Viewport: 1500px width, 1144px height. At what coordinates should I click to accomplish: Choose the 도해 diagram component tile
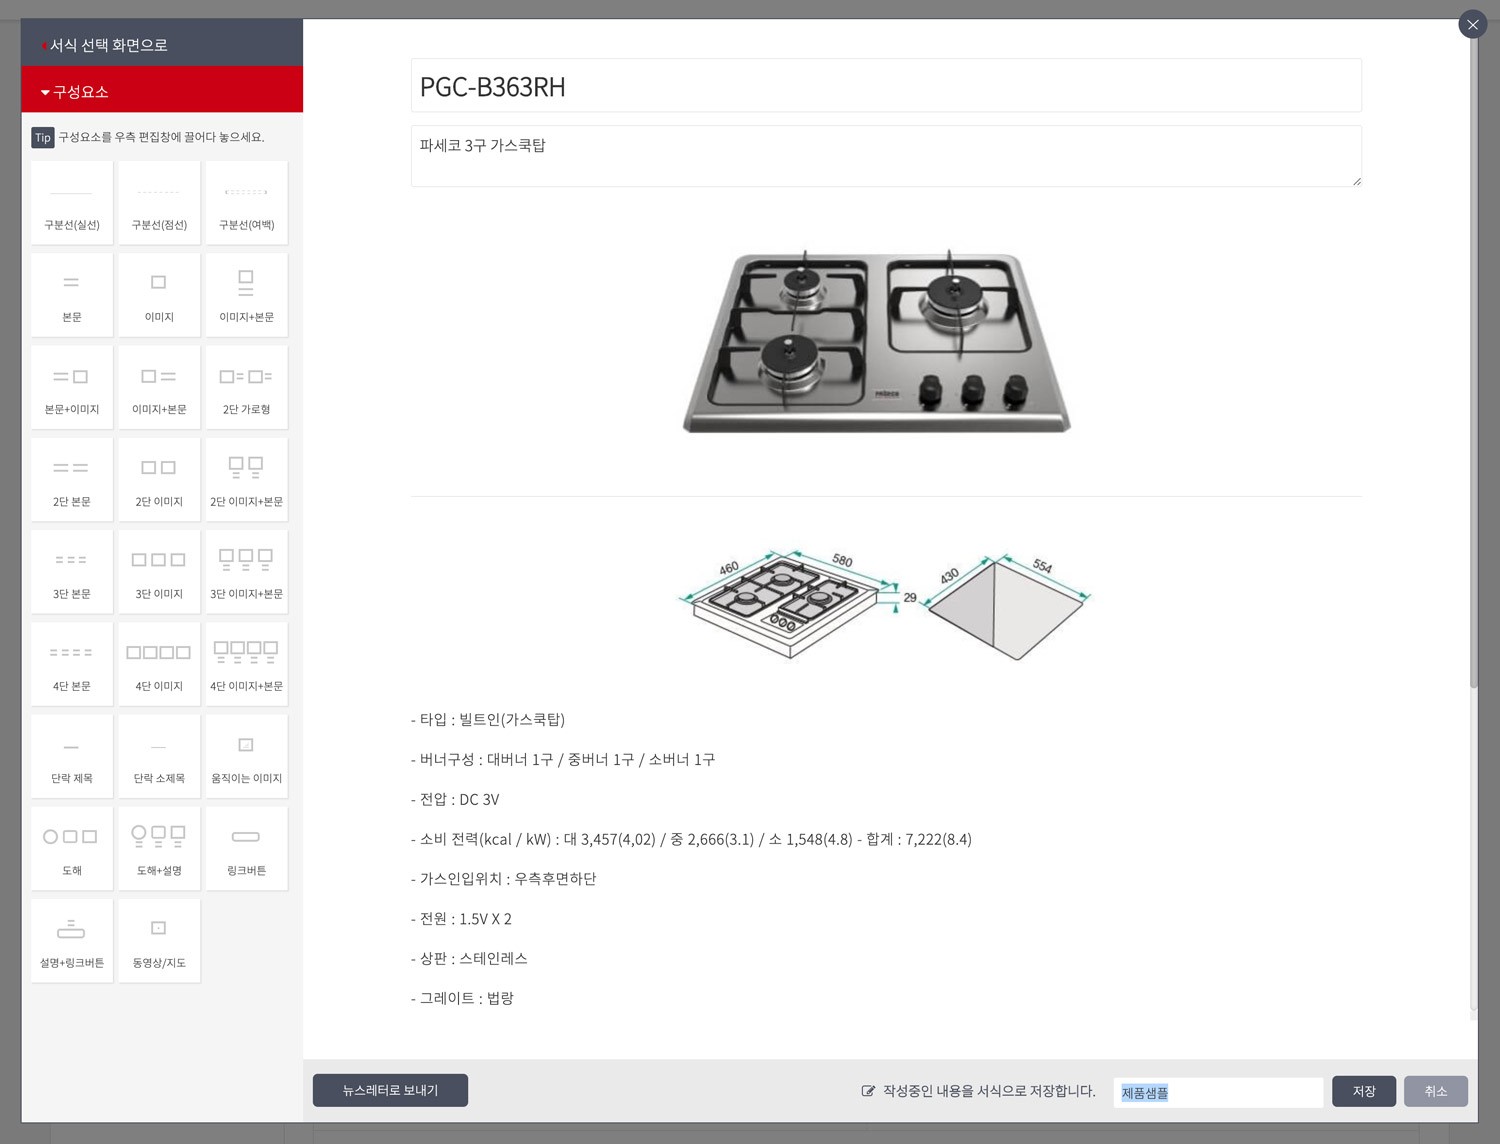coord(72,848)
